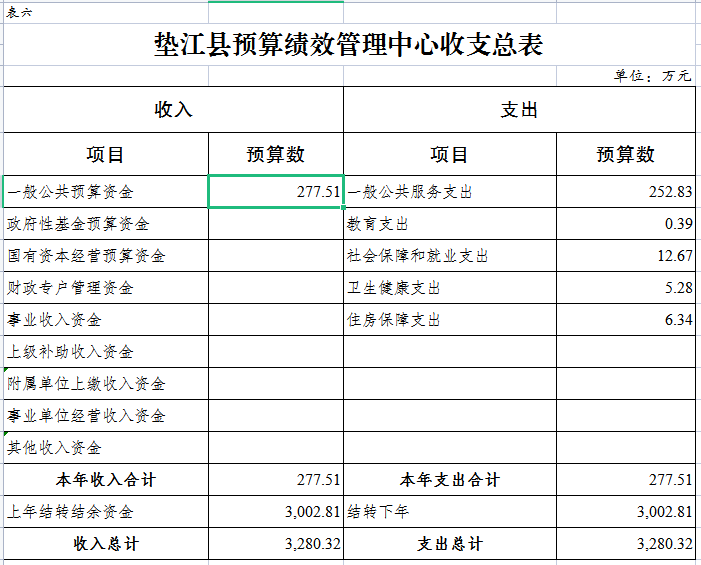Click the 附属单位上缴收入资金 cell
This screenshot has width=701, height=565.
coord(106,384)
